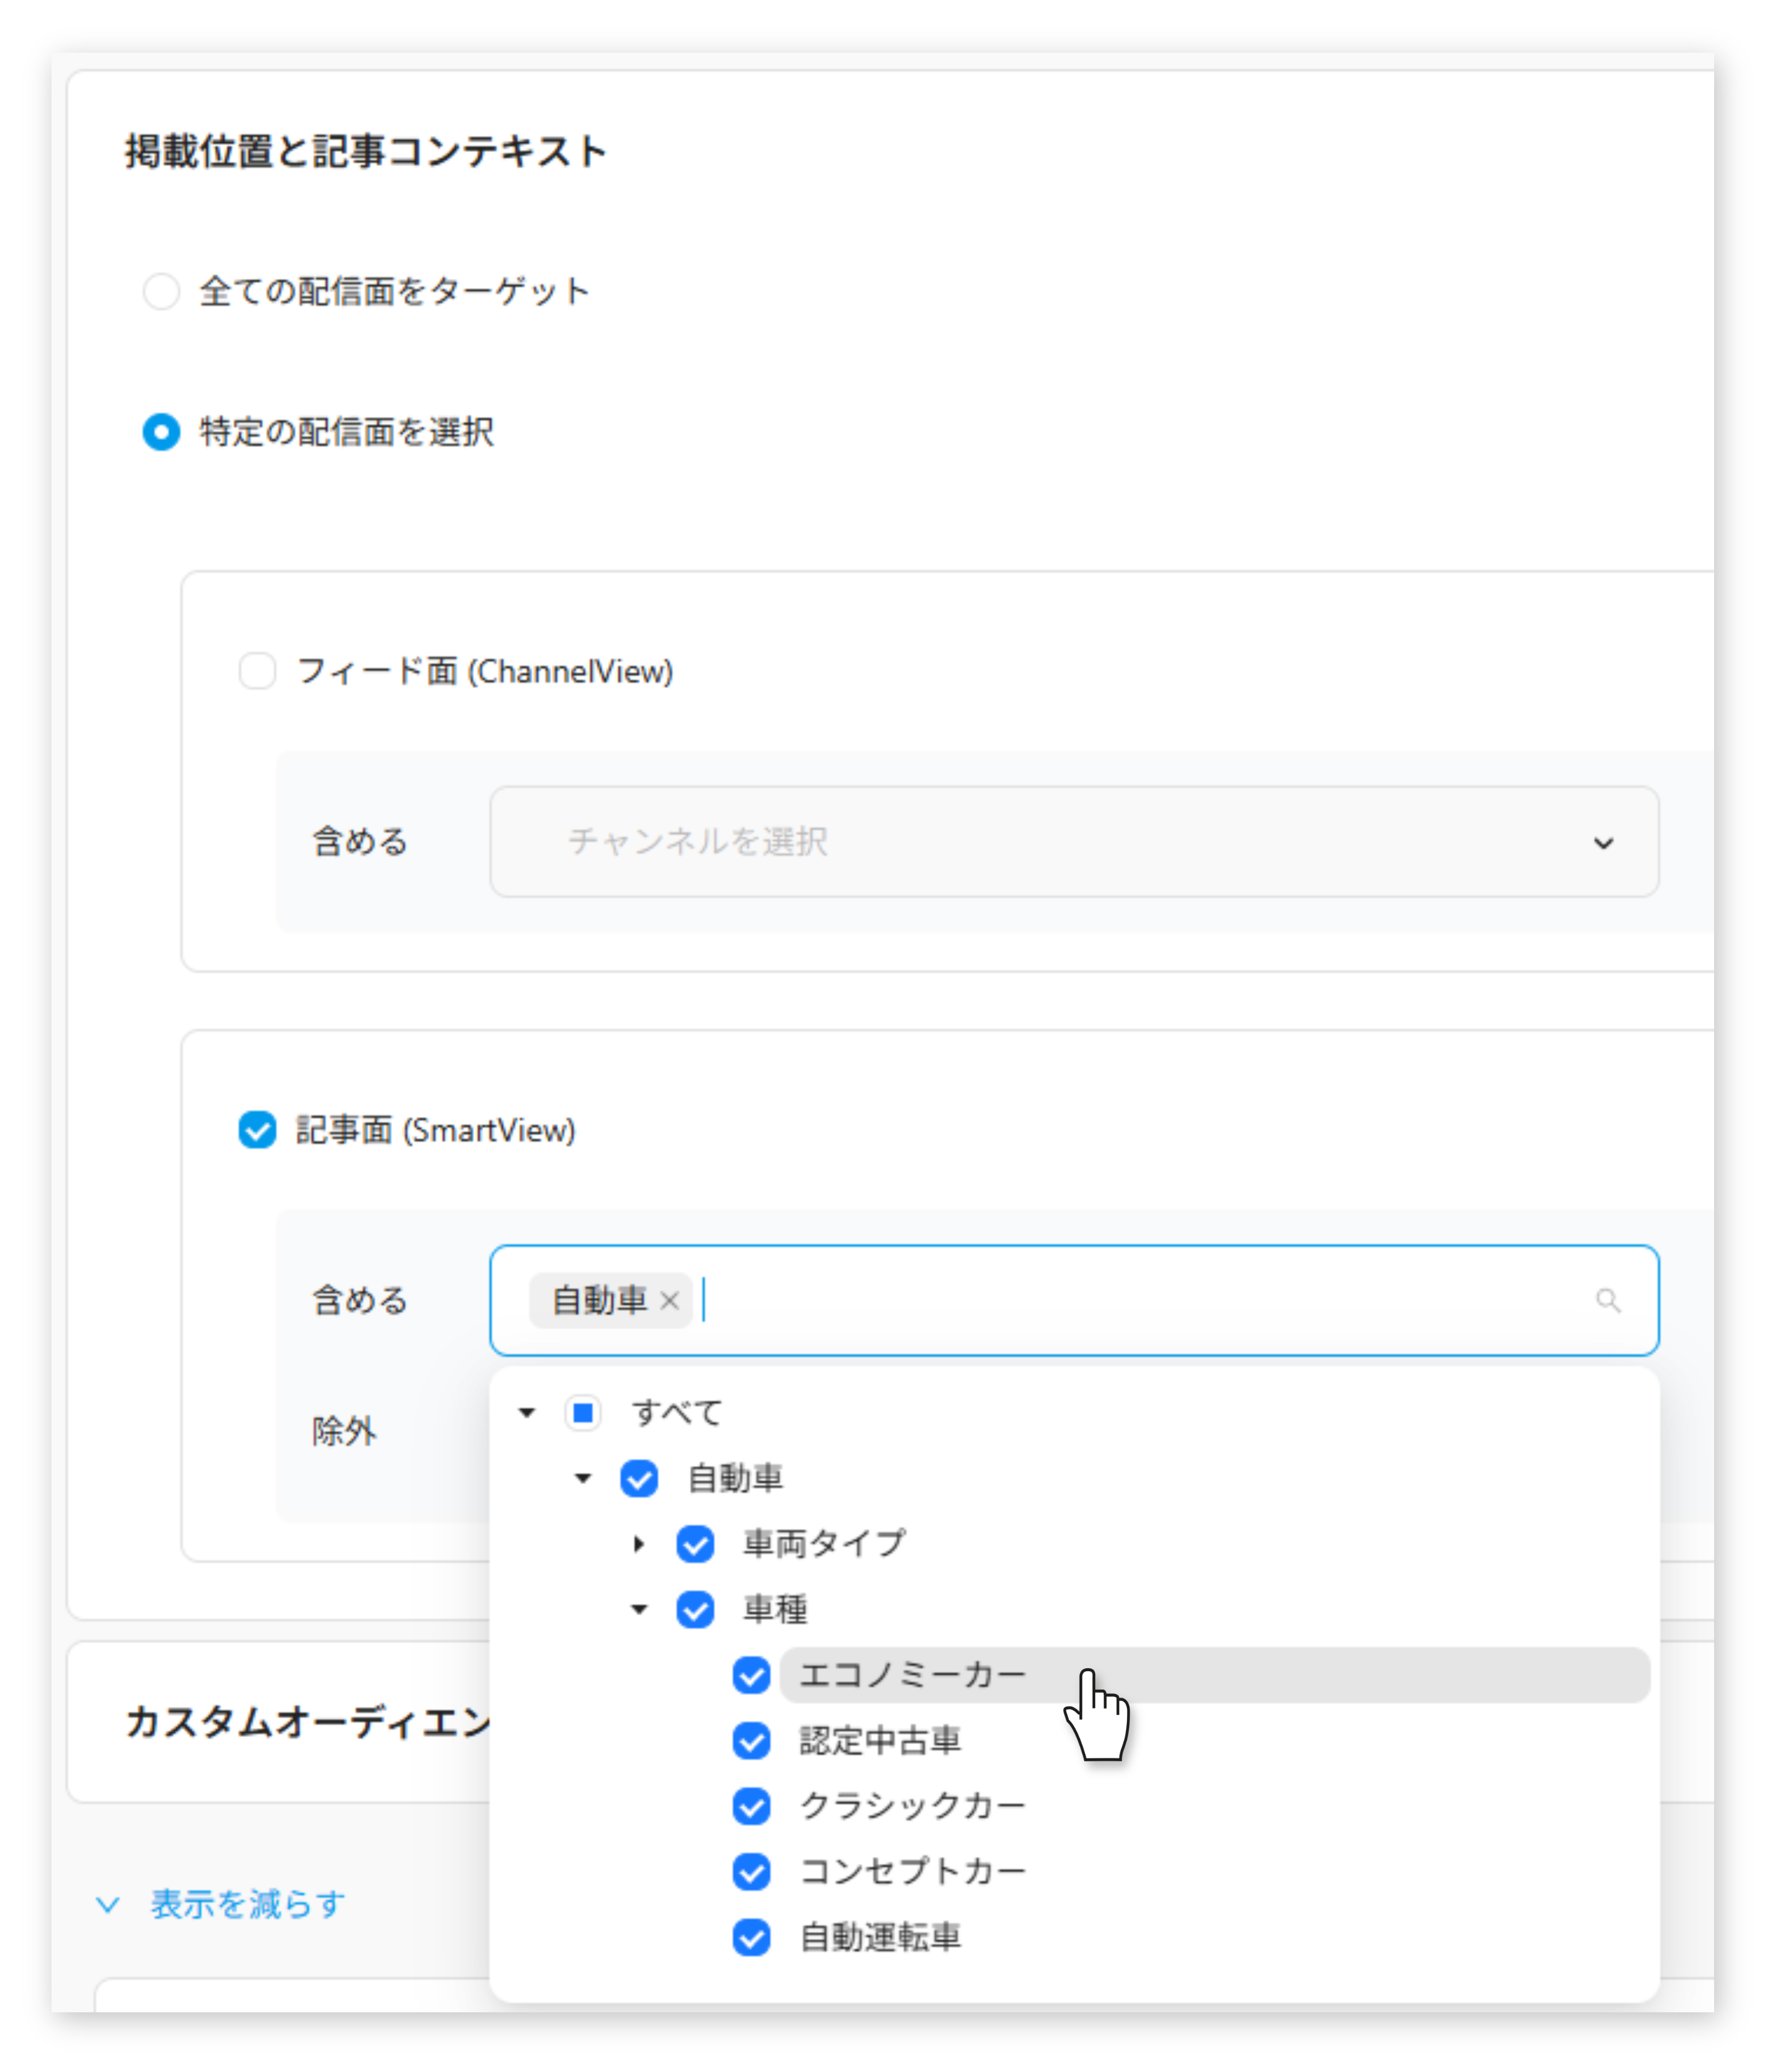
Task: Click the 自動車 tag chip text
Action: point(600,1300)
